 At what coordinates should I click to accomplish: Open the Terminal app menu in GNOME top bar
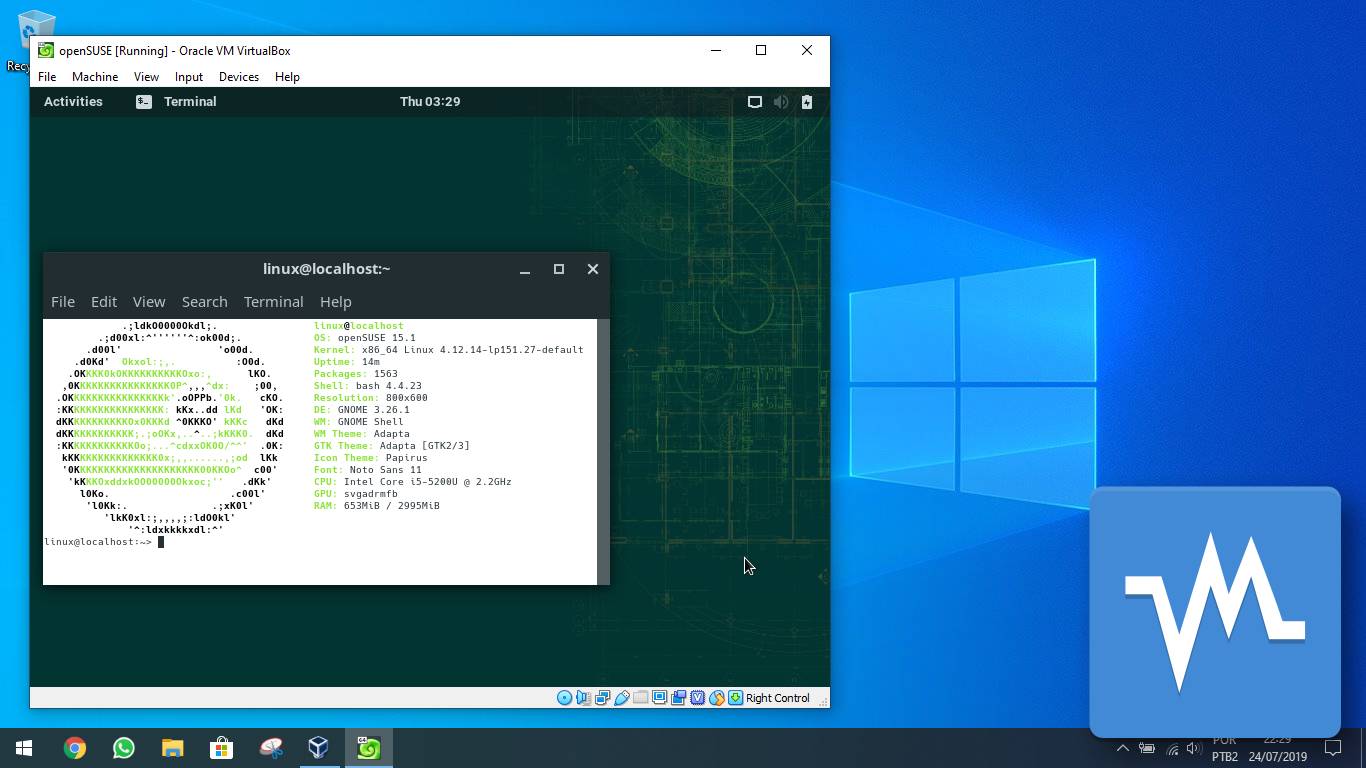tap(190, 101)
